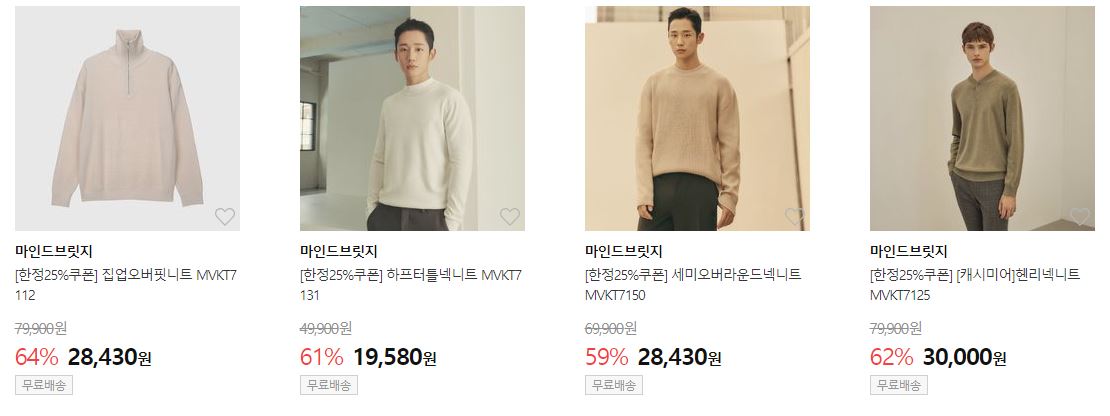The image size is (1110, 416).
Task: Click the 세미오버라운드넥니트 MVKT7150 title
Action: 693,284
